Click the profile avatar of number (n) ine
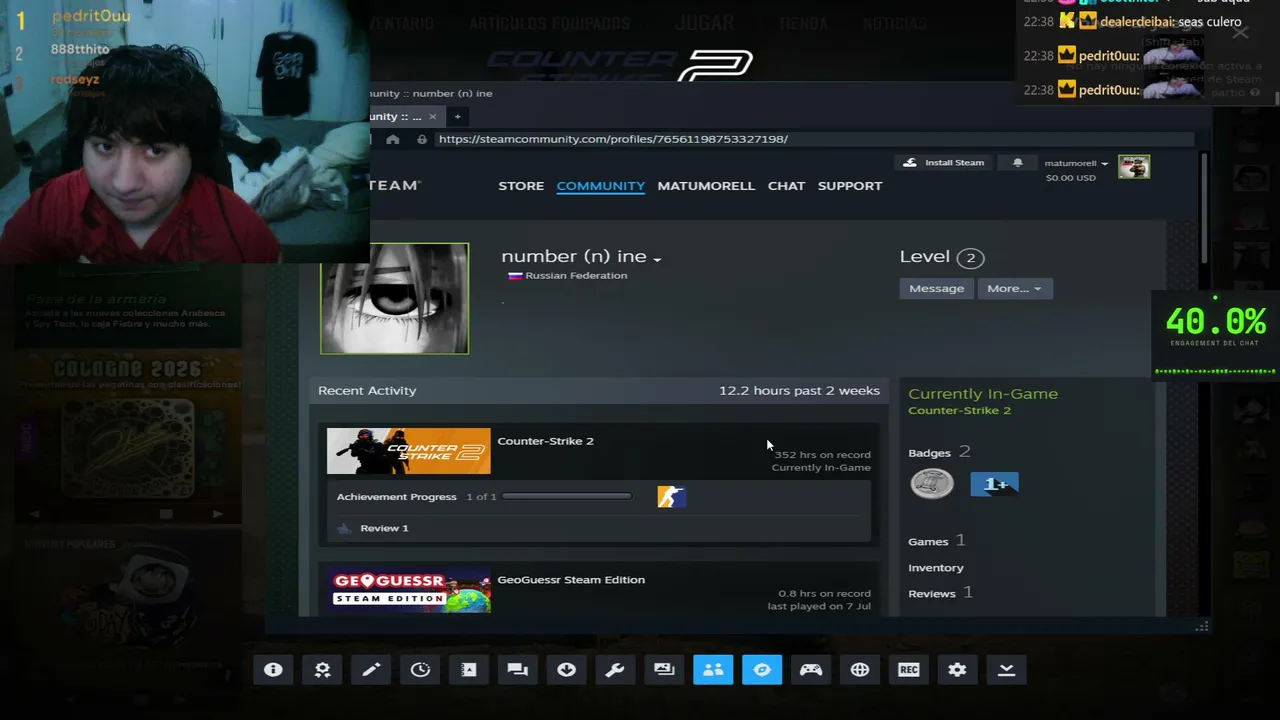This screenshot has height=720, width=1280. pos(394,298)
